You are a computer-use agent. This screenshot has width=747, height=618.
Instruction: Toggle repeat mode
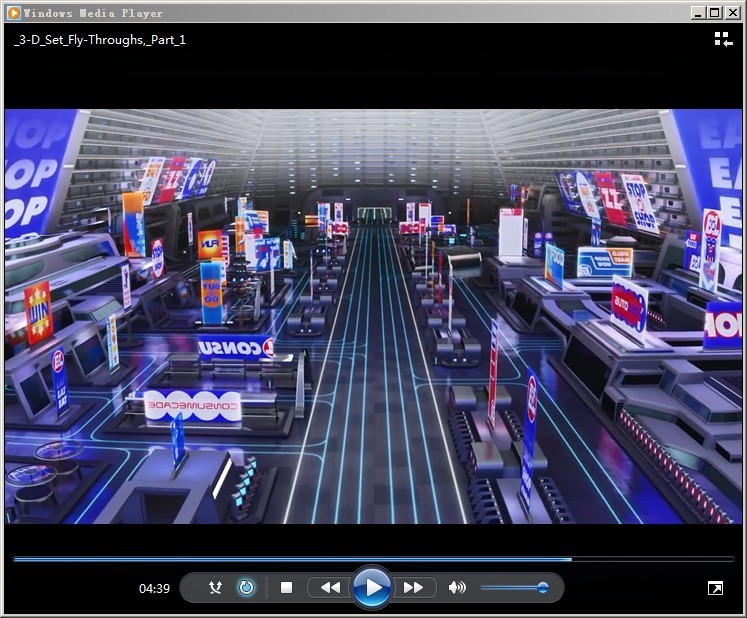point(246,588)
